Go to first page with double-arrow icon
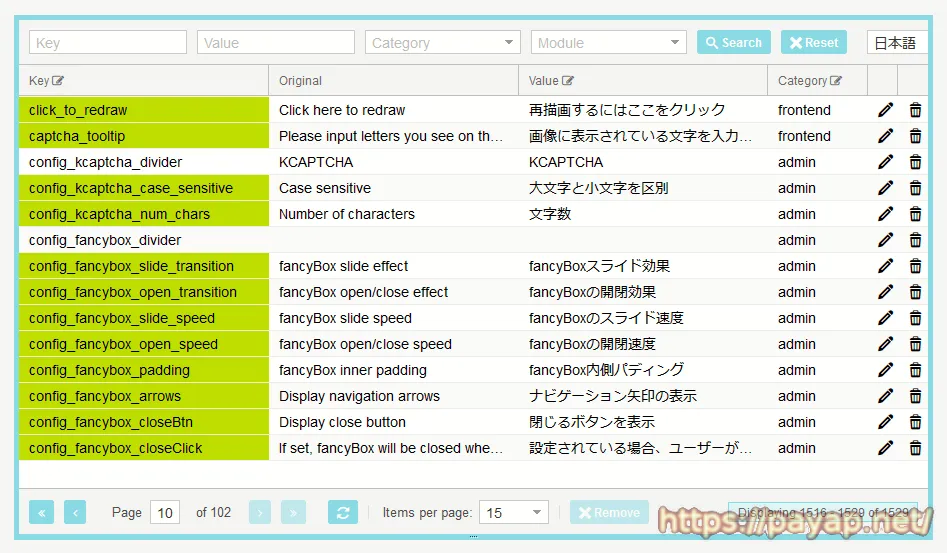 pyautogui.click(x=42, y=512)
